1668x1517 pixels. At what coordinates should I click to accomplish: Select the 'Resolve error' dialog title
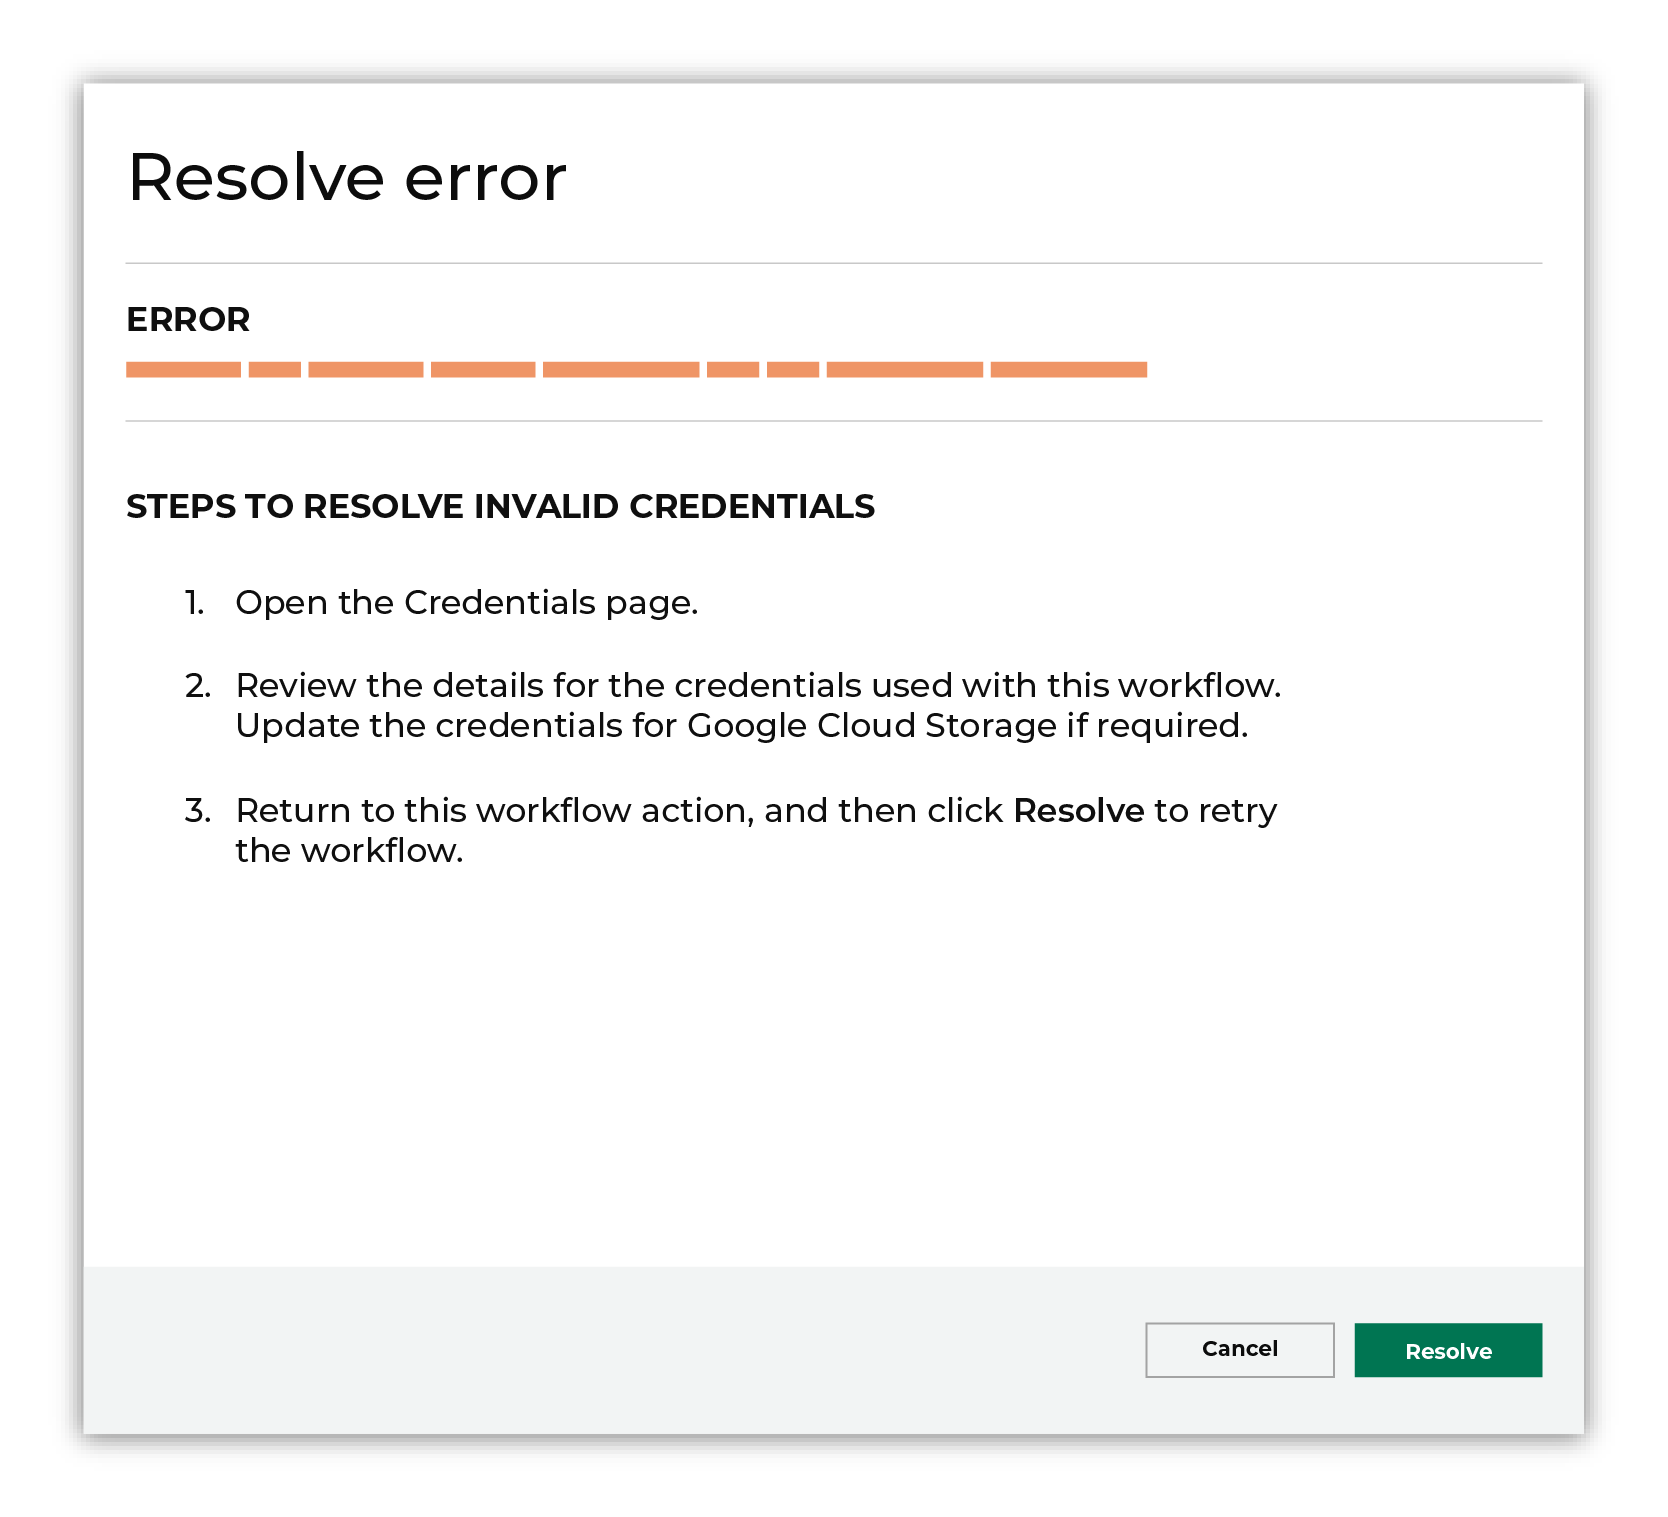[347, 178]
